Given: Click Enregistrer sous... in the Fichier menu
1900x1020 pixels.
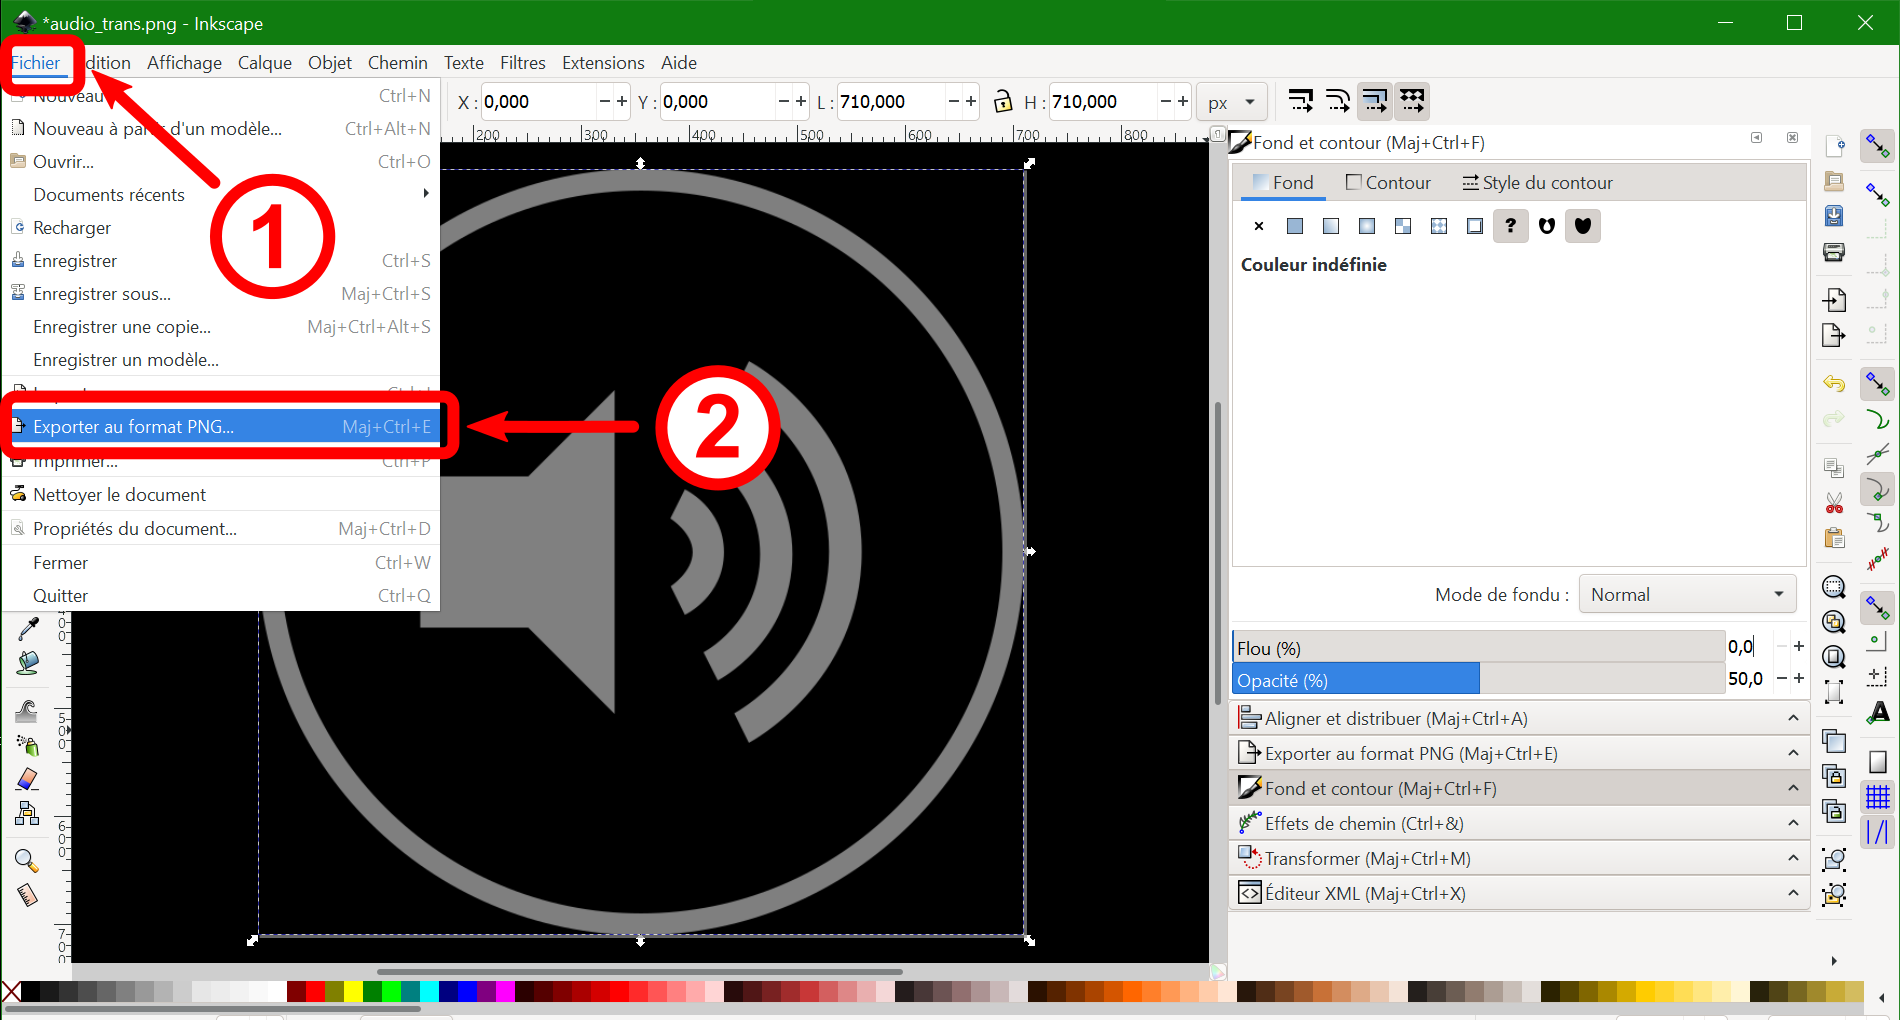Looking at the screenshot, I should (102, 294).
